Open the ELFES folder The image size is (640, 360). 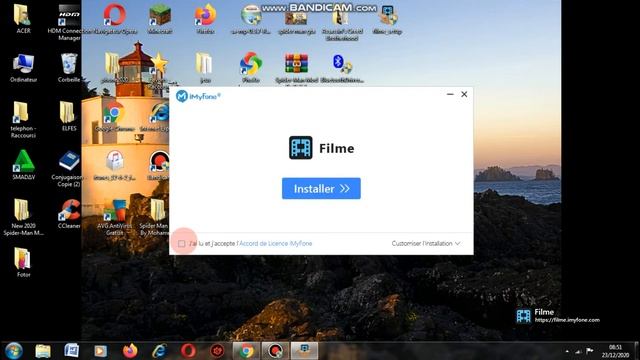click(69, 116)
